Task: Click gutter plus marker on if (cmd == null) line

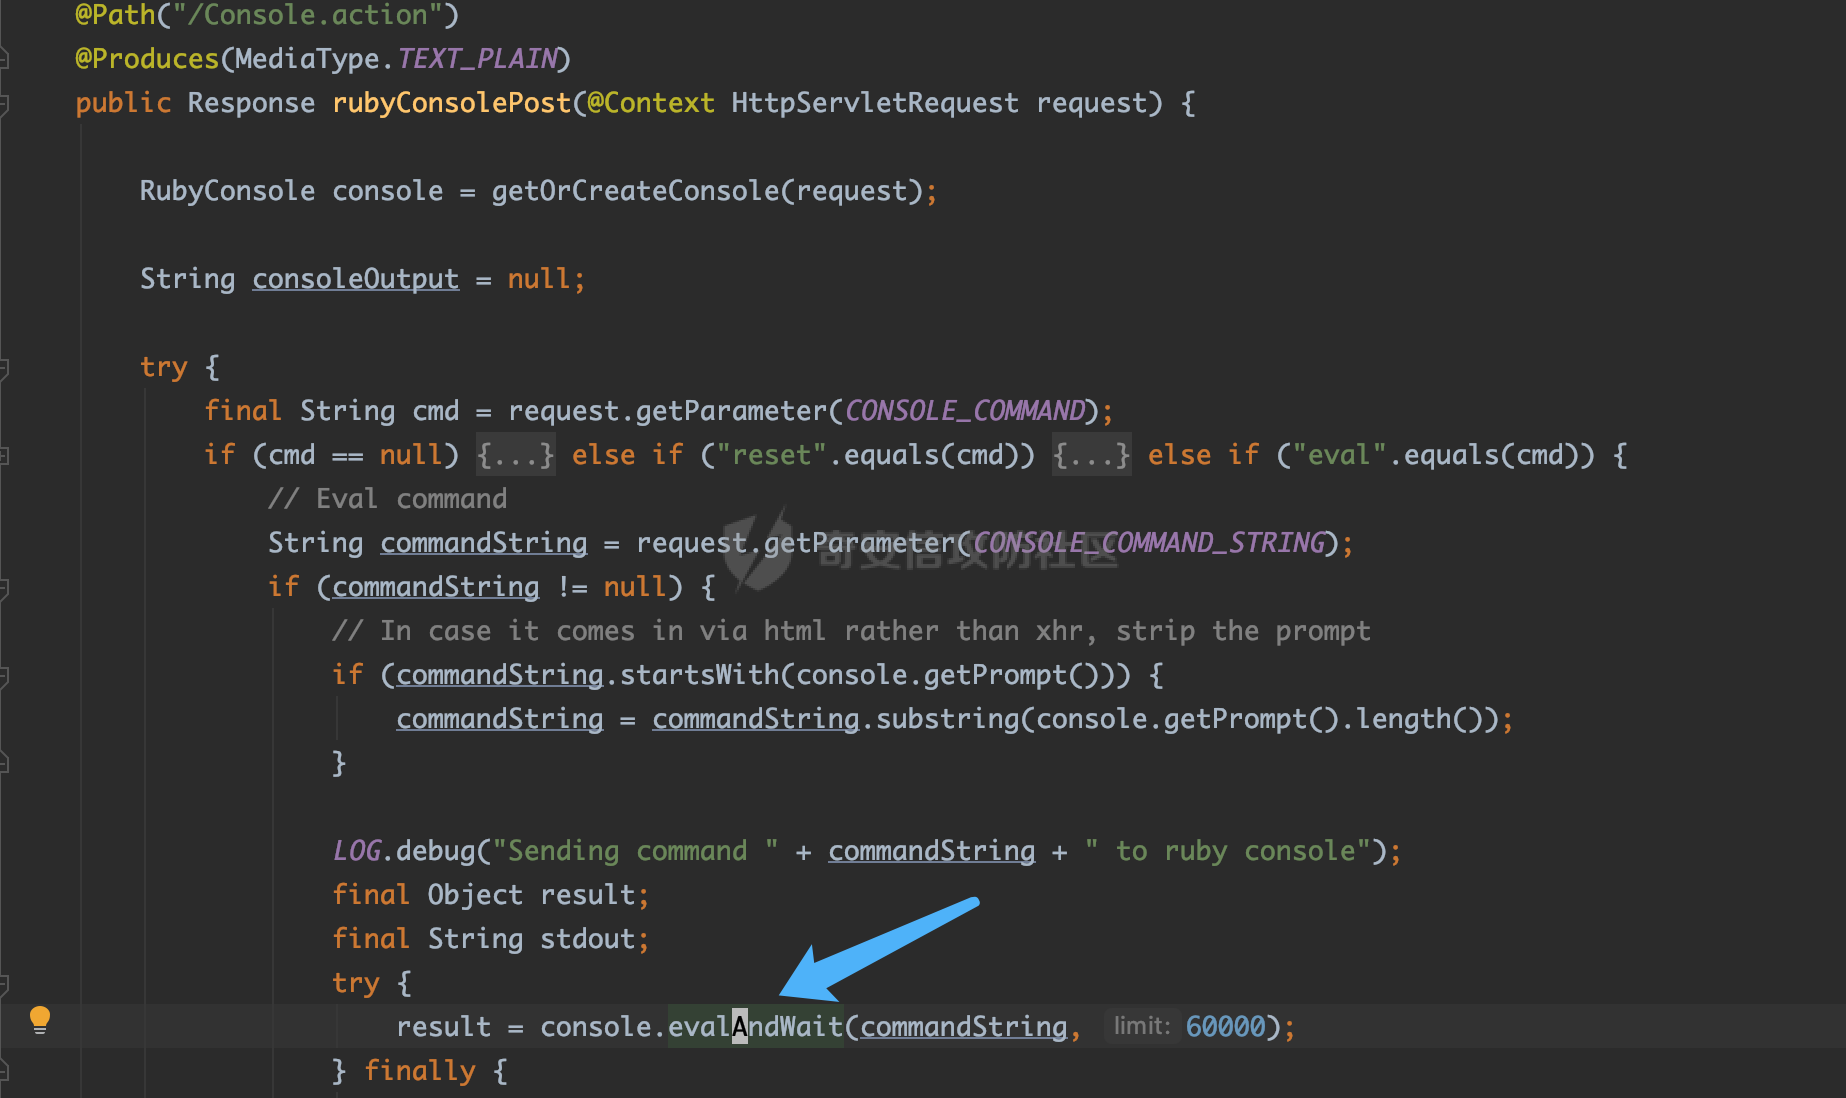Action: pos(4,456)
